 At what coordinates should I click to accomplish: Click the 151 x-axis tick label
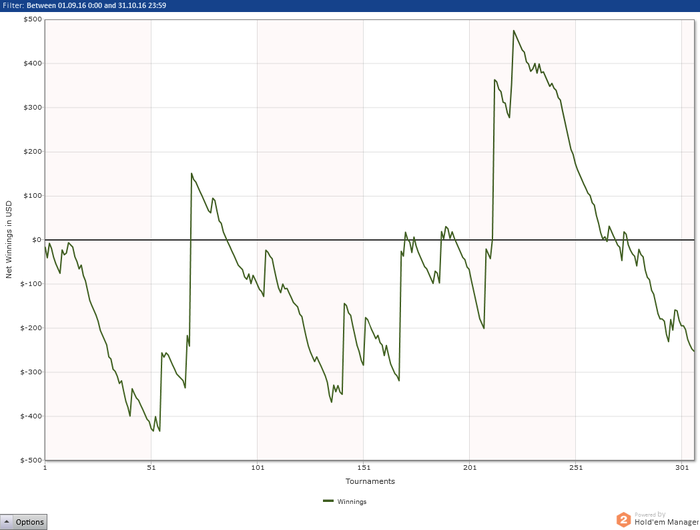[364, 467]
